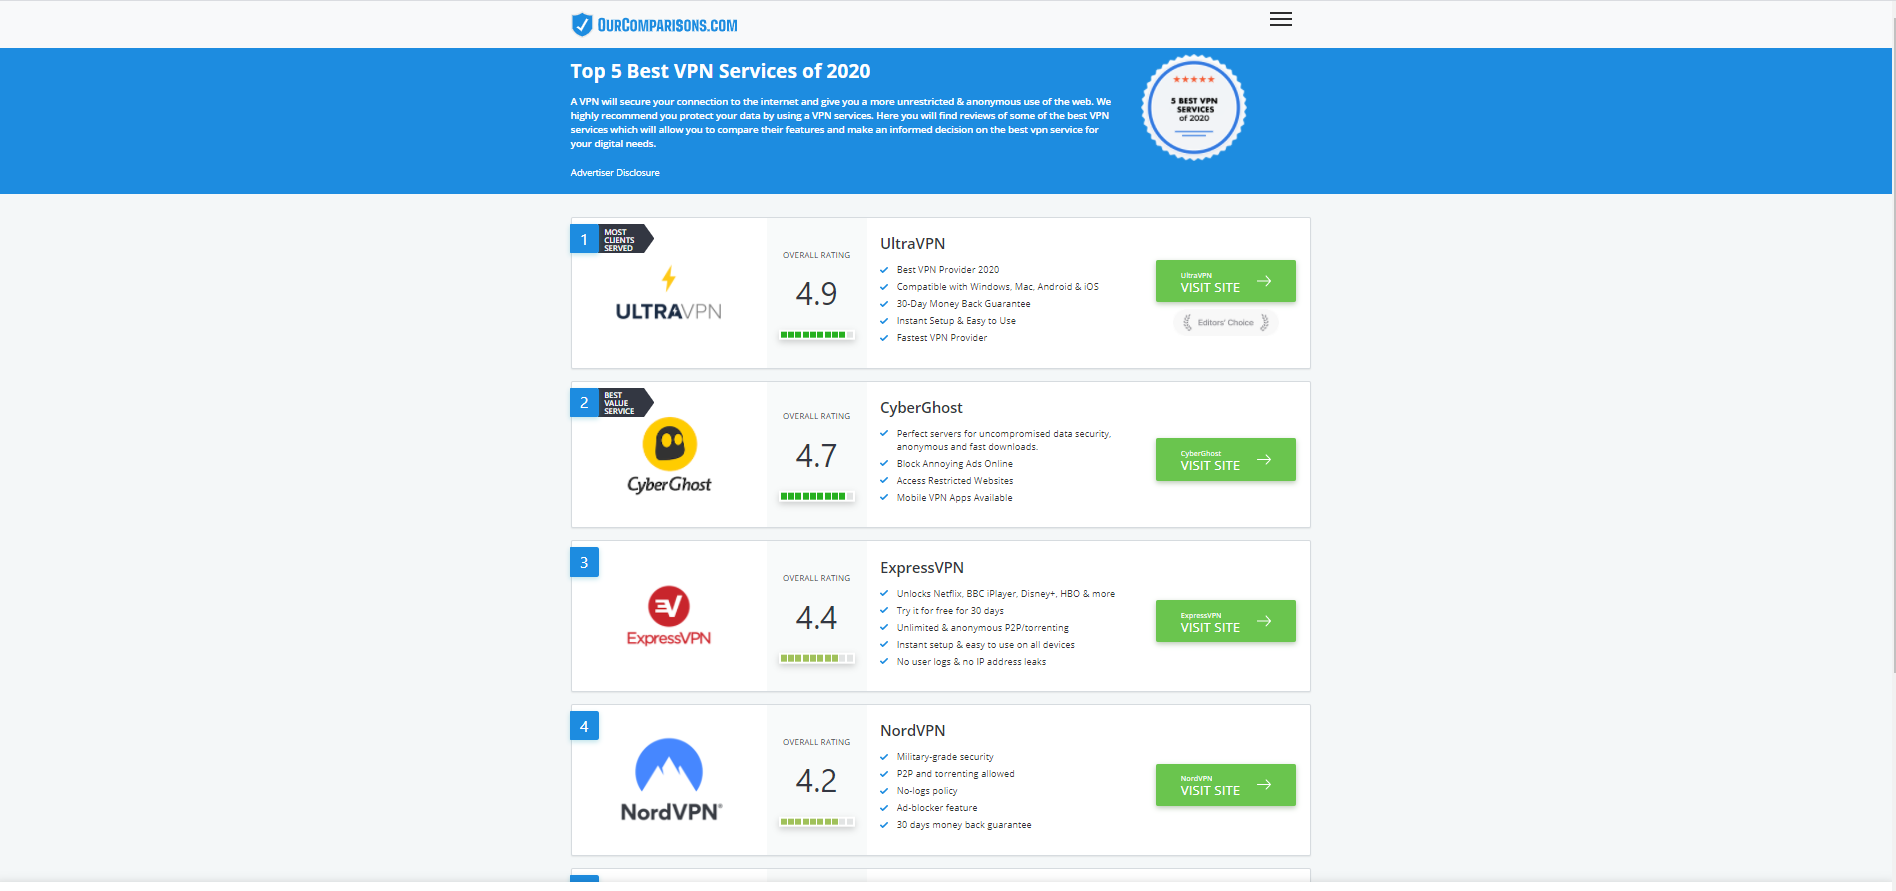Click 'Perfect servers for uncompromised data security' text
This screenshot has height=891, width=1896.
[1003, 440]
